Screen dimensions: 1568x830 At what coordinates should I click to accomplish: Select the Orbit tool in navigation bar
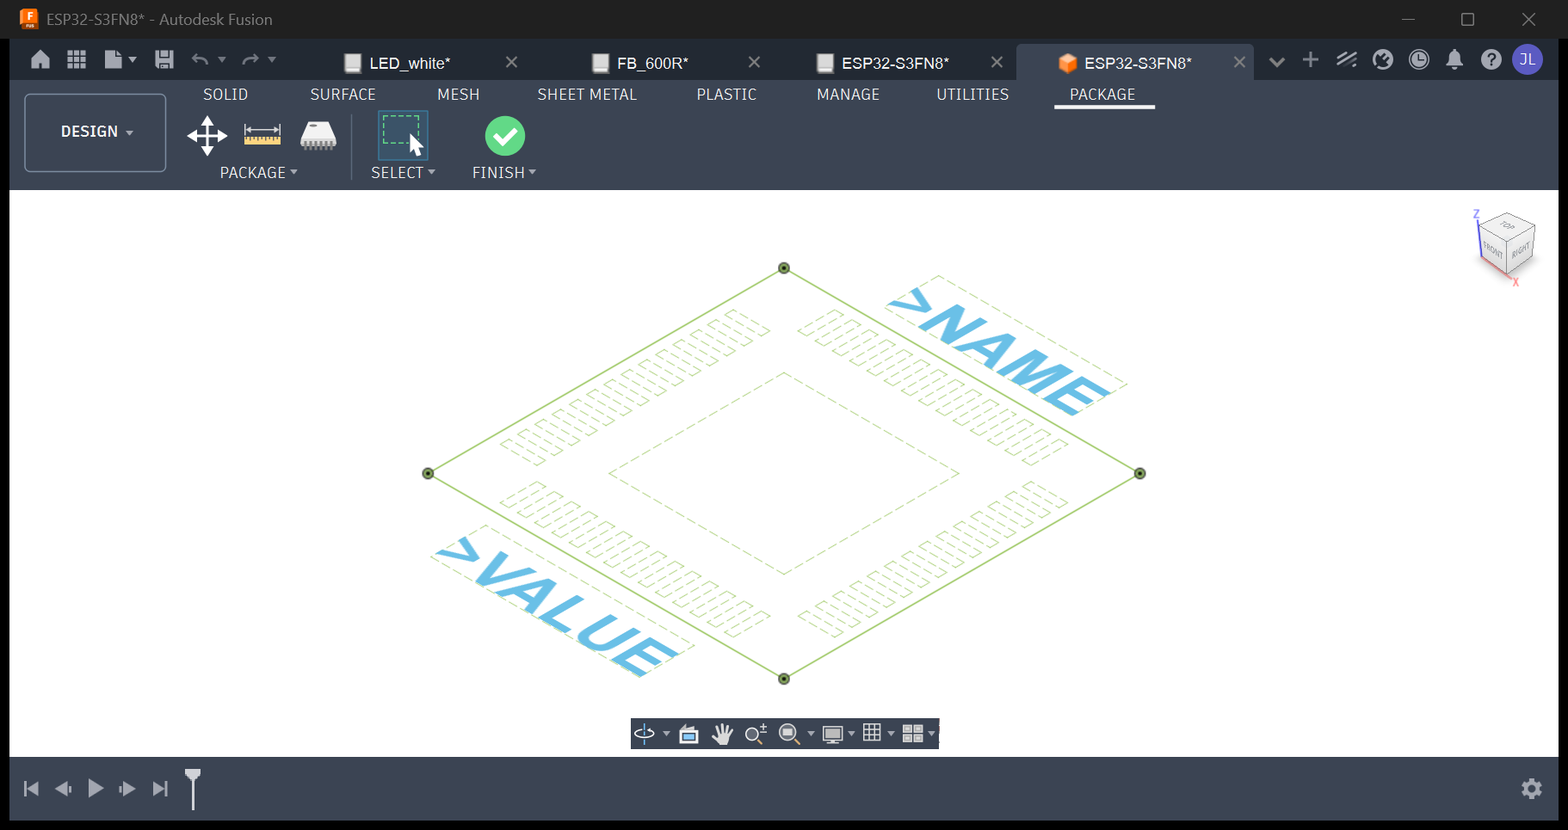[x=645, y=734]
